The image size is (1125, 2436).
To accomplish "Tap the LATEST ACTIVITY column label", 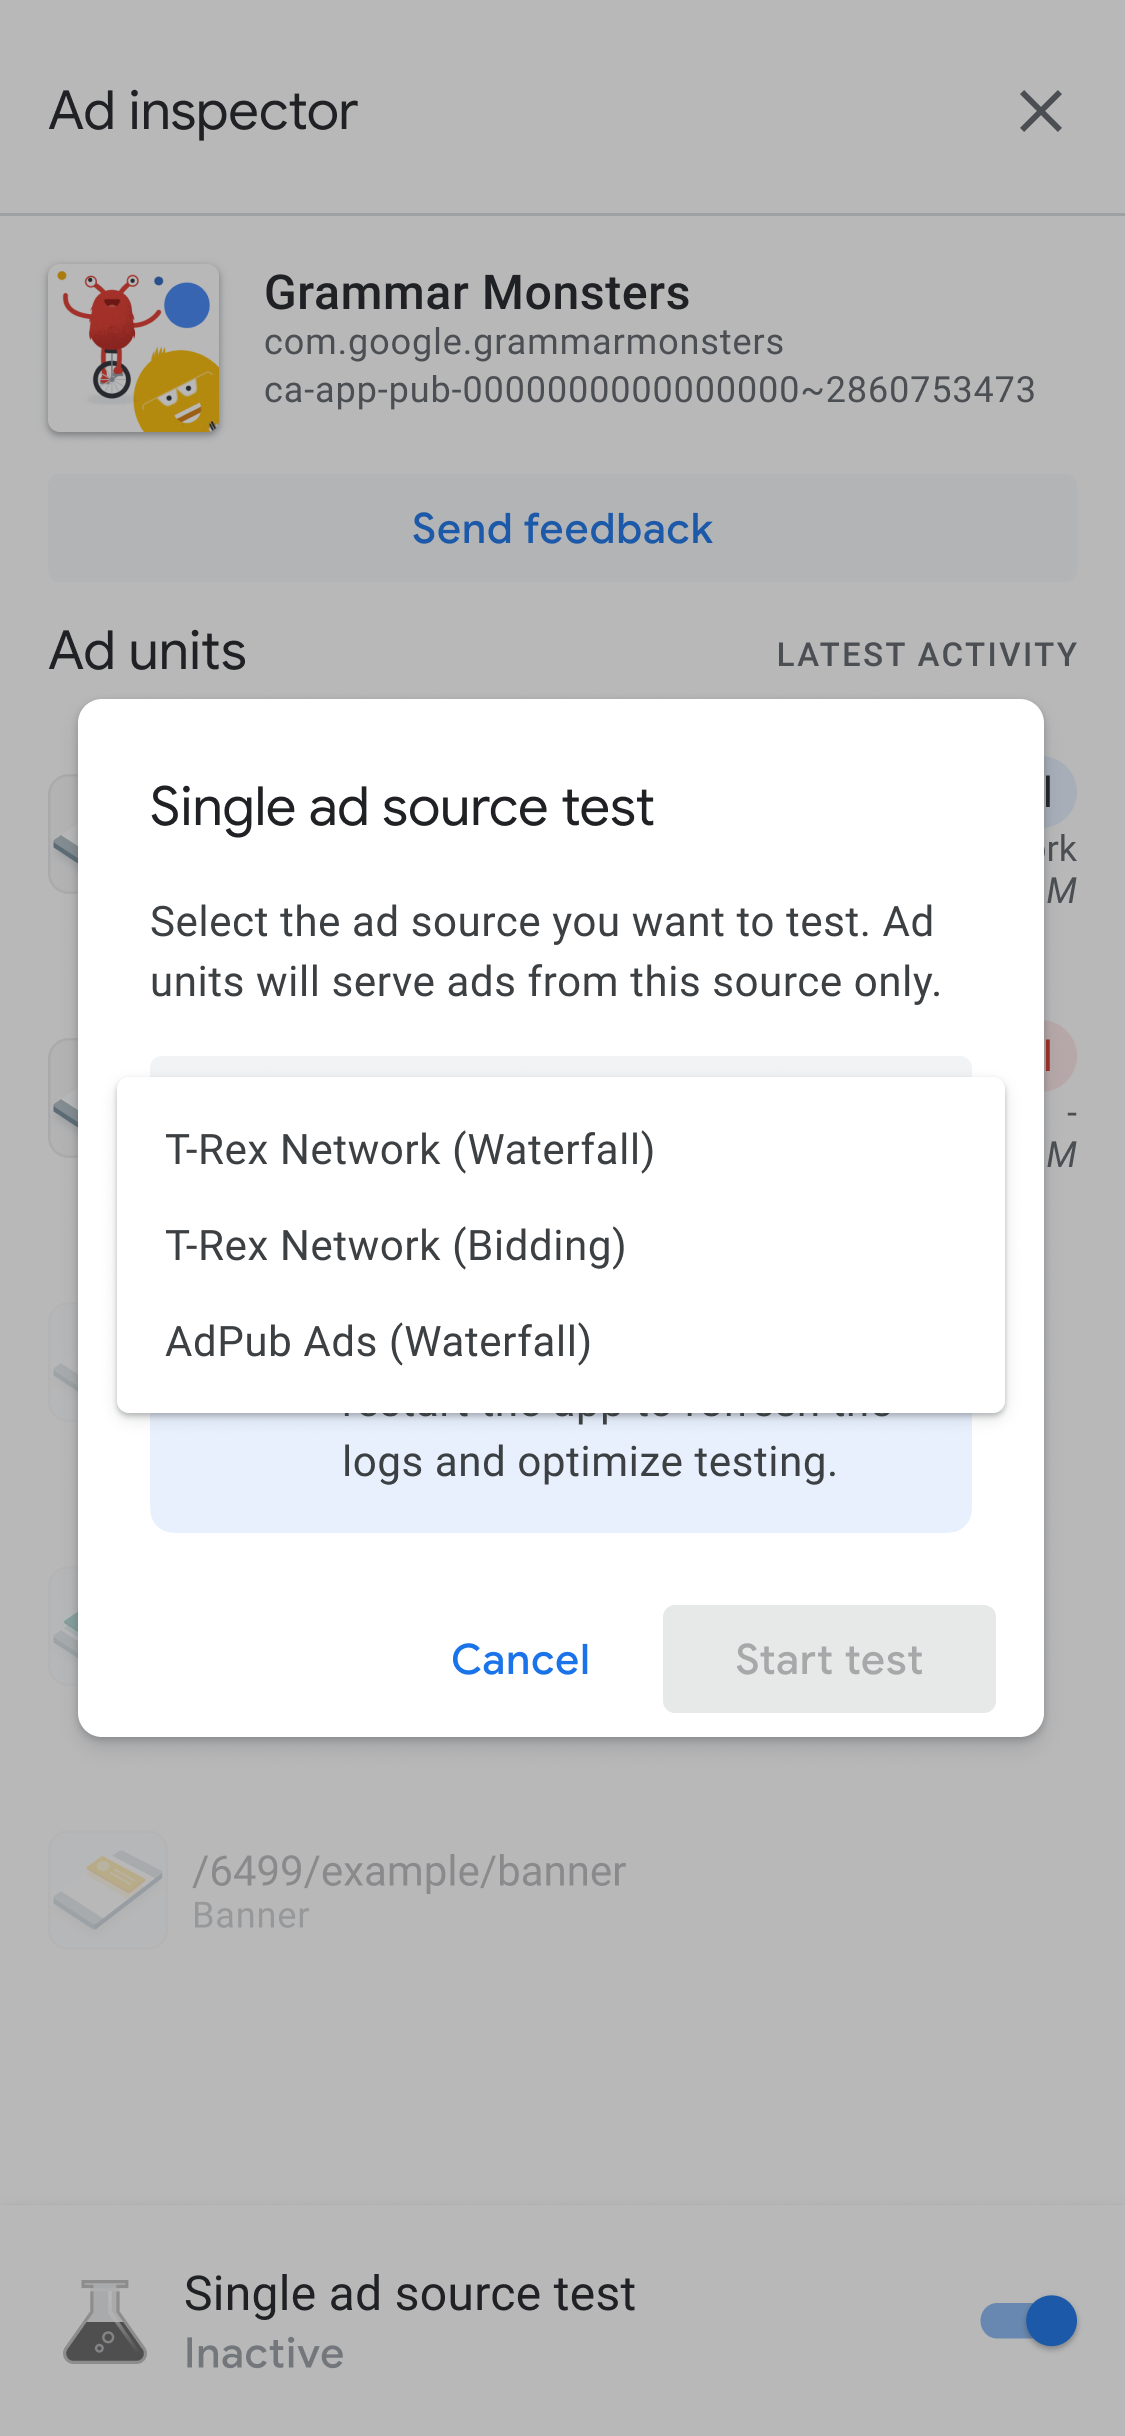I will tap(927, 655).
